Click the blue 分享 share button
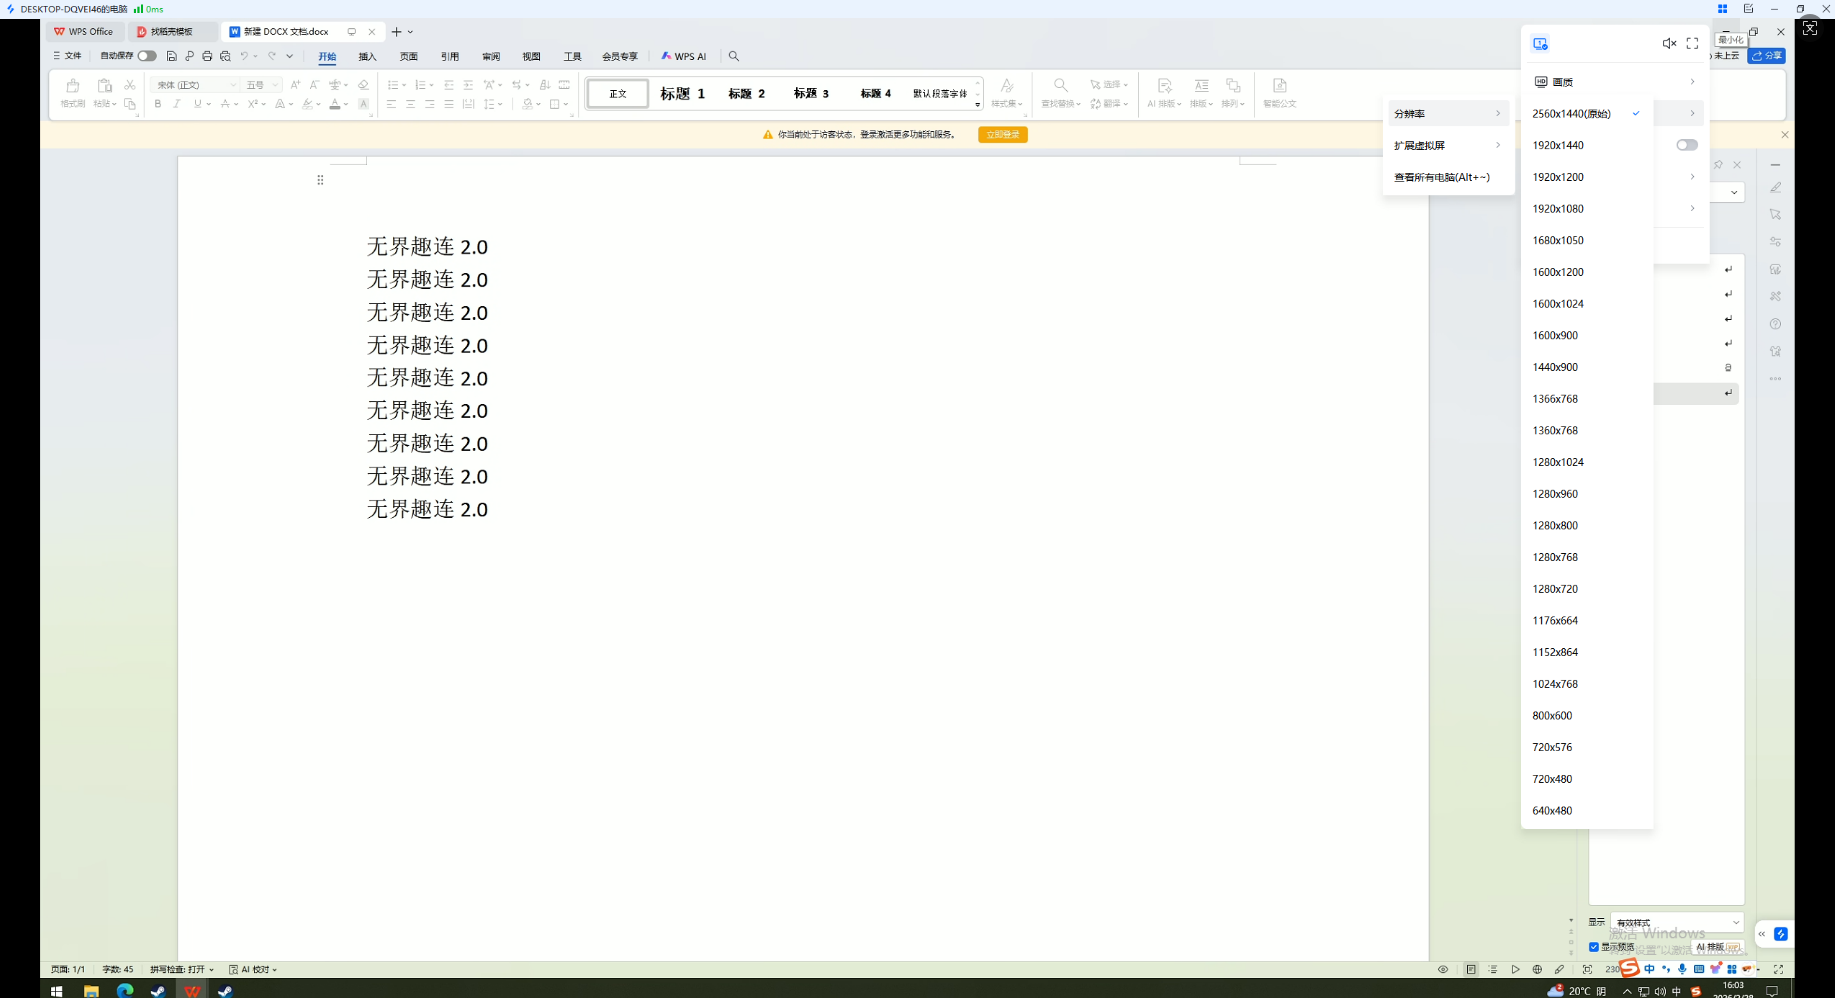1835x998 pixels. click(x=1766, y=56)
